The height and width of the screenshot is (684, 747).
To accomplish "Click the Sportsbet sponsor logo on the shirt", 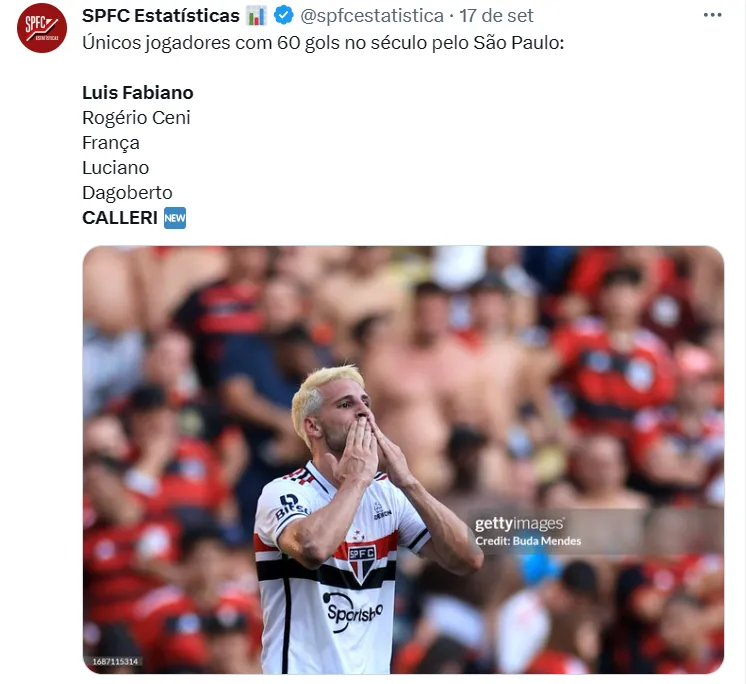I will point(353,612).
